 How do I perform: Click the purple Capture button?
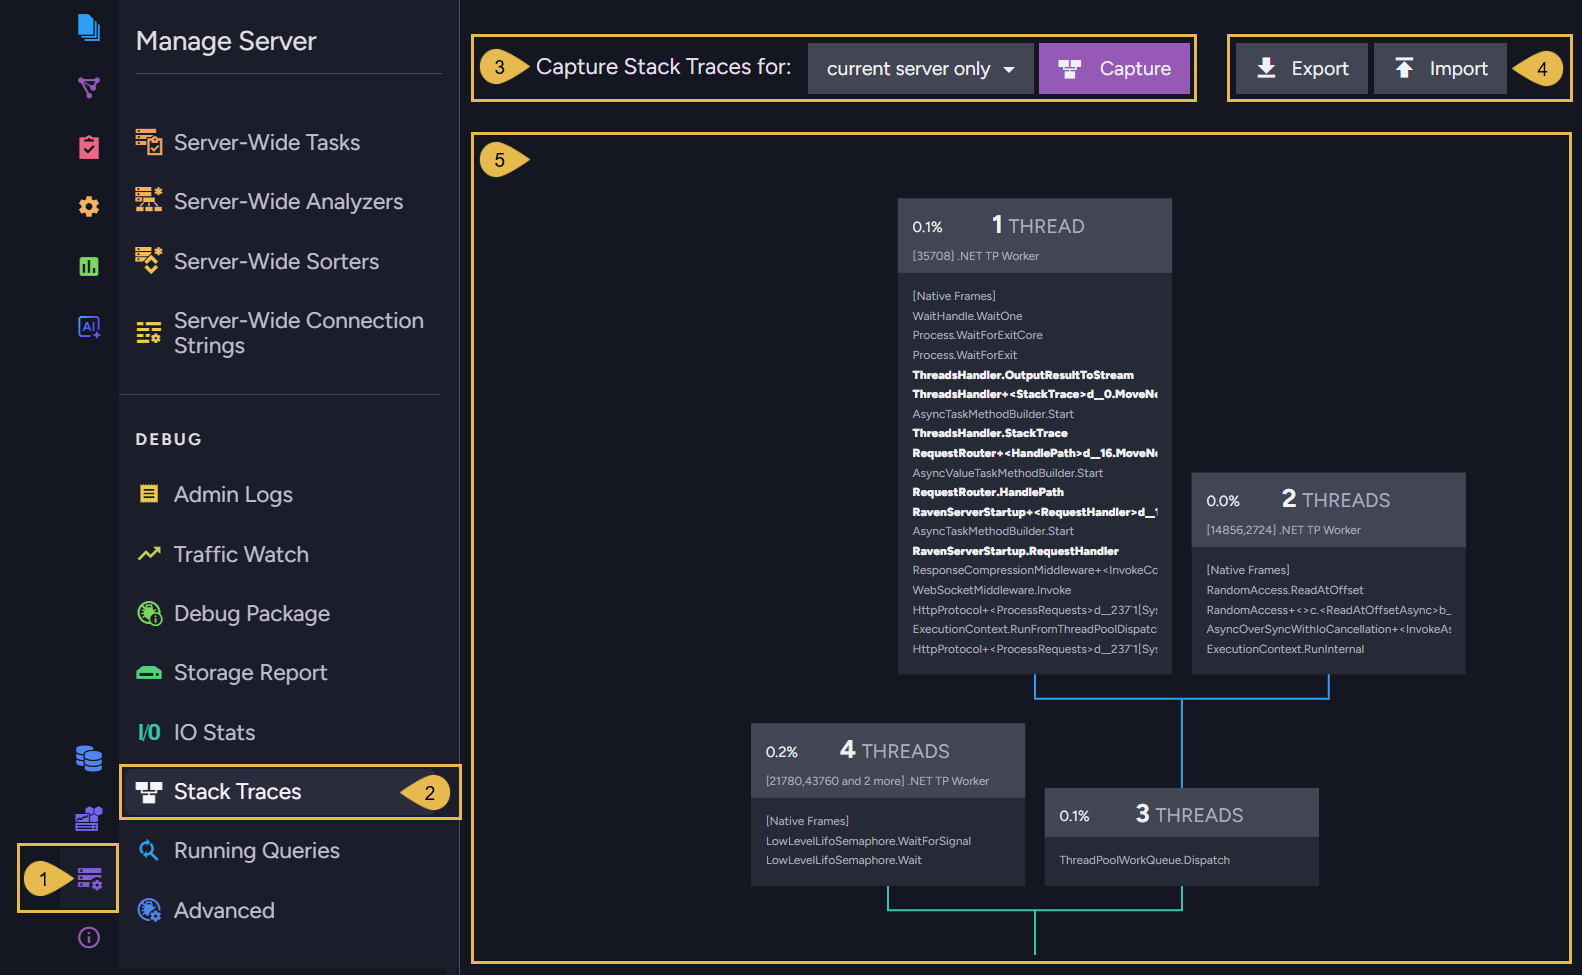1114,69
